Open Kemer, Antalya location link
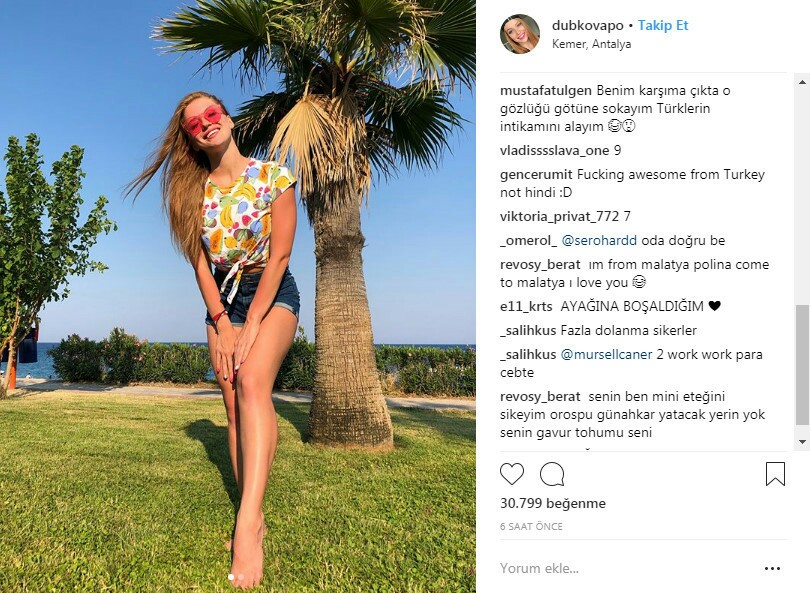The width and height of the screenshot is (810, 593). click(591, 44)
